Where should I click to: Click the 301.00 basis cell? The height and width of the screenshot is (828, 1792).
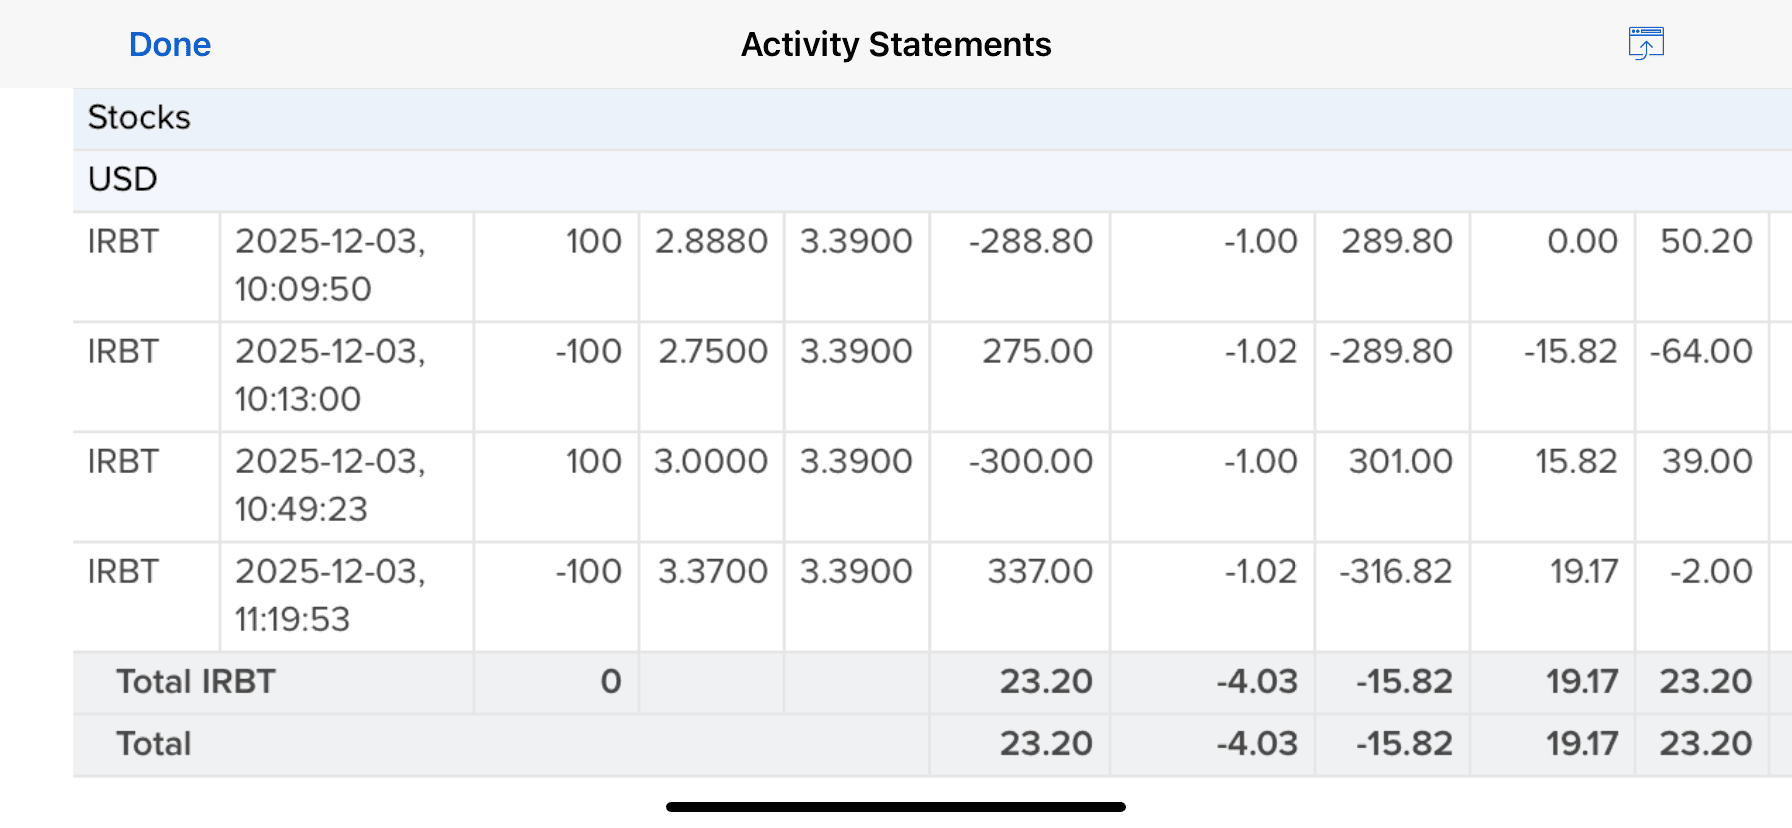[x=1400, y=462]
